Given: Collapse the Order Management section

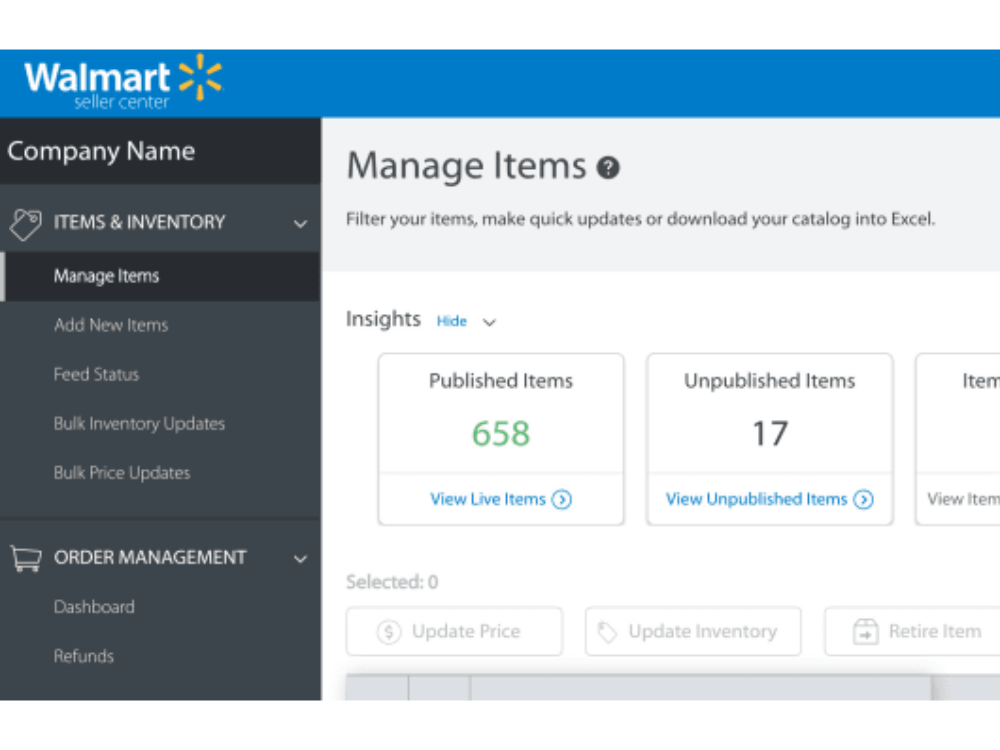Looking at the screenshot, I should click(300, 559).
